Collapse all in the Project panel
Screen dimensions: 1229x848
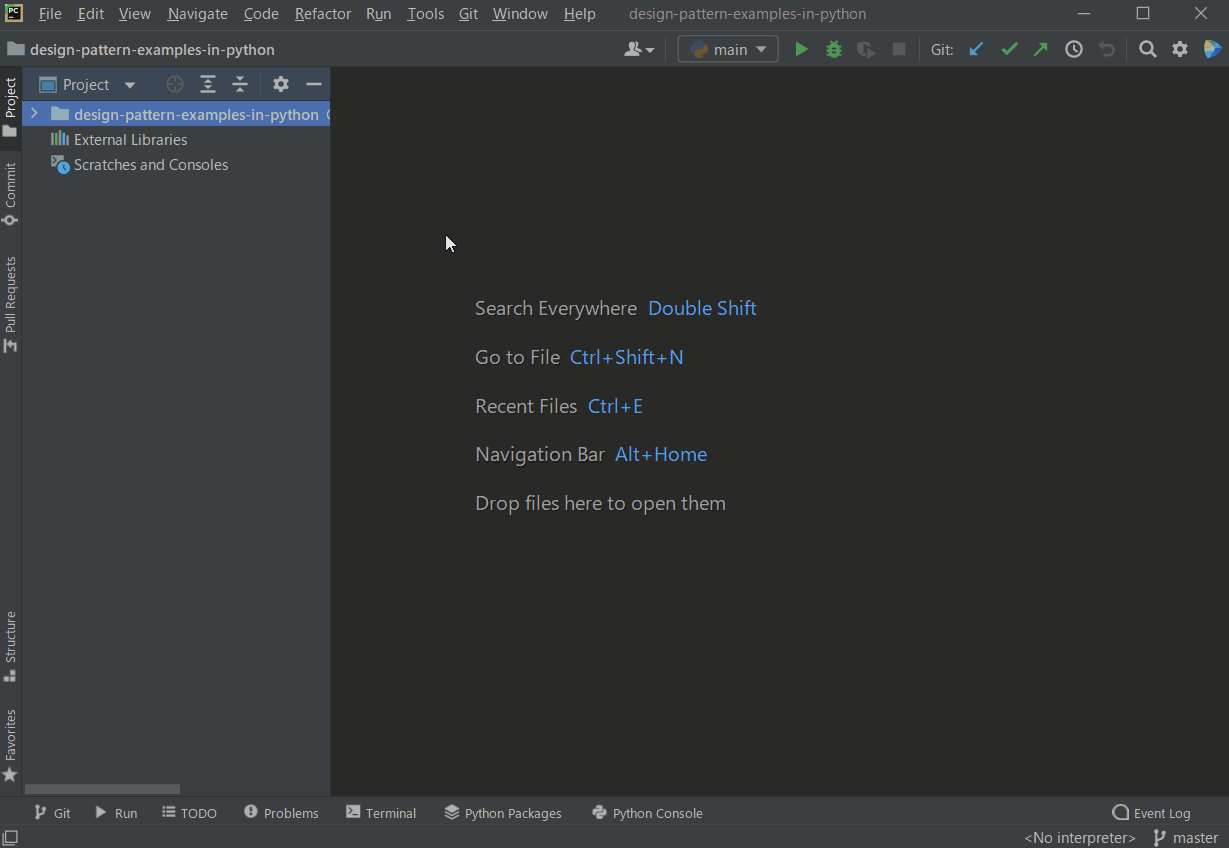[240, 85]
